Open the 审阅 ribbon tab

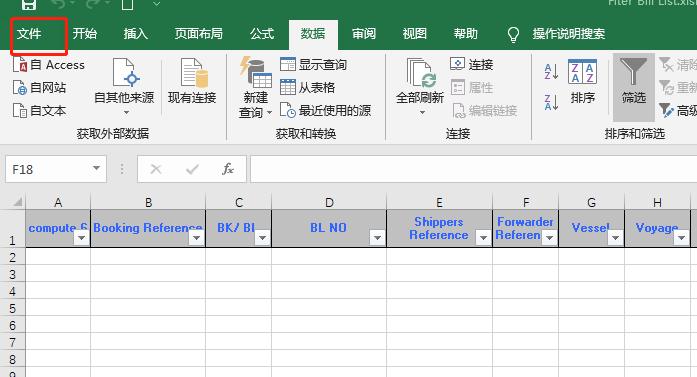(x=364, y=34)
